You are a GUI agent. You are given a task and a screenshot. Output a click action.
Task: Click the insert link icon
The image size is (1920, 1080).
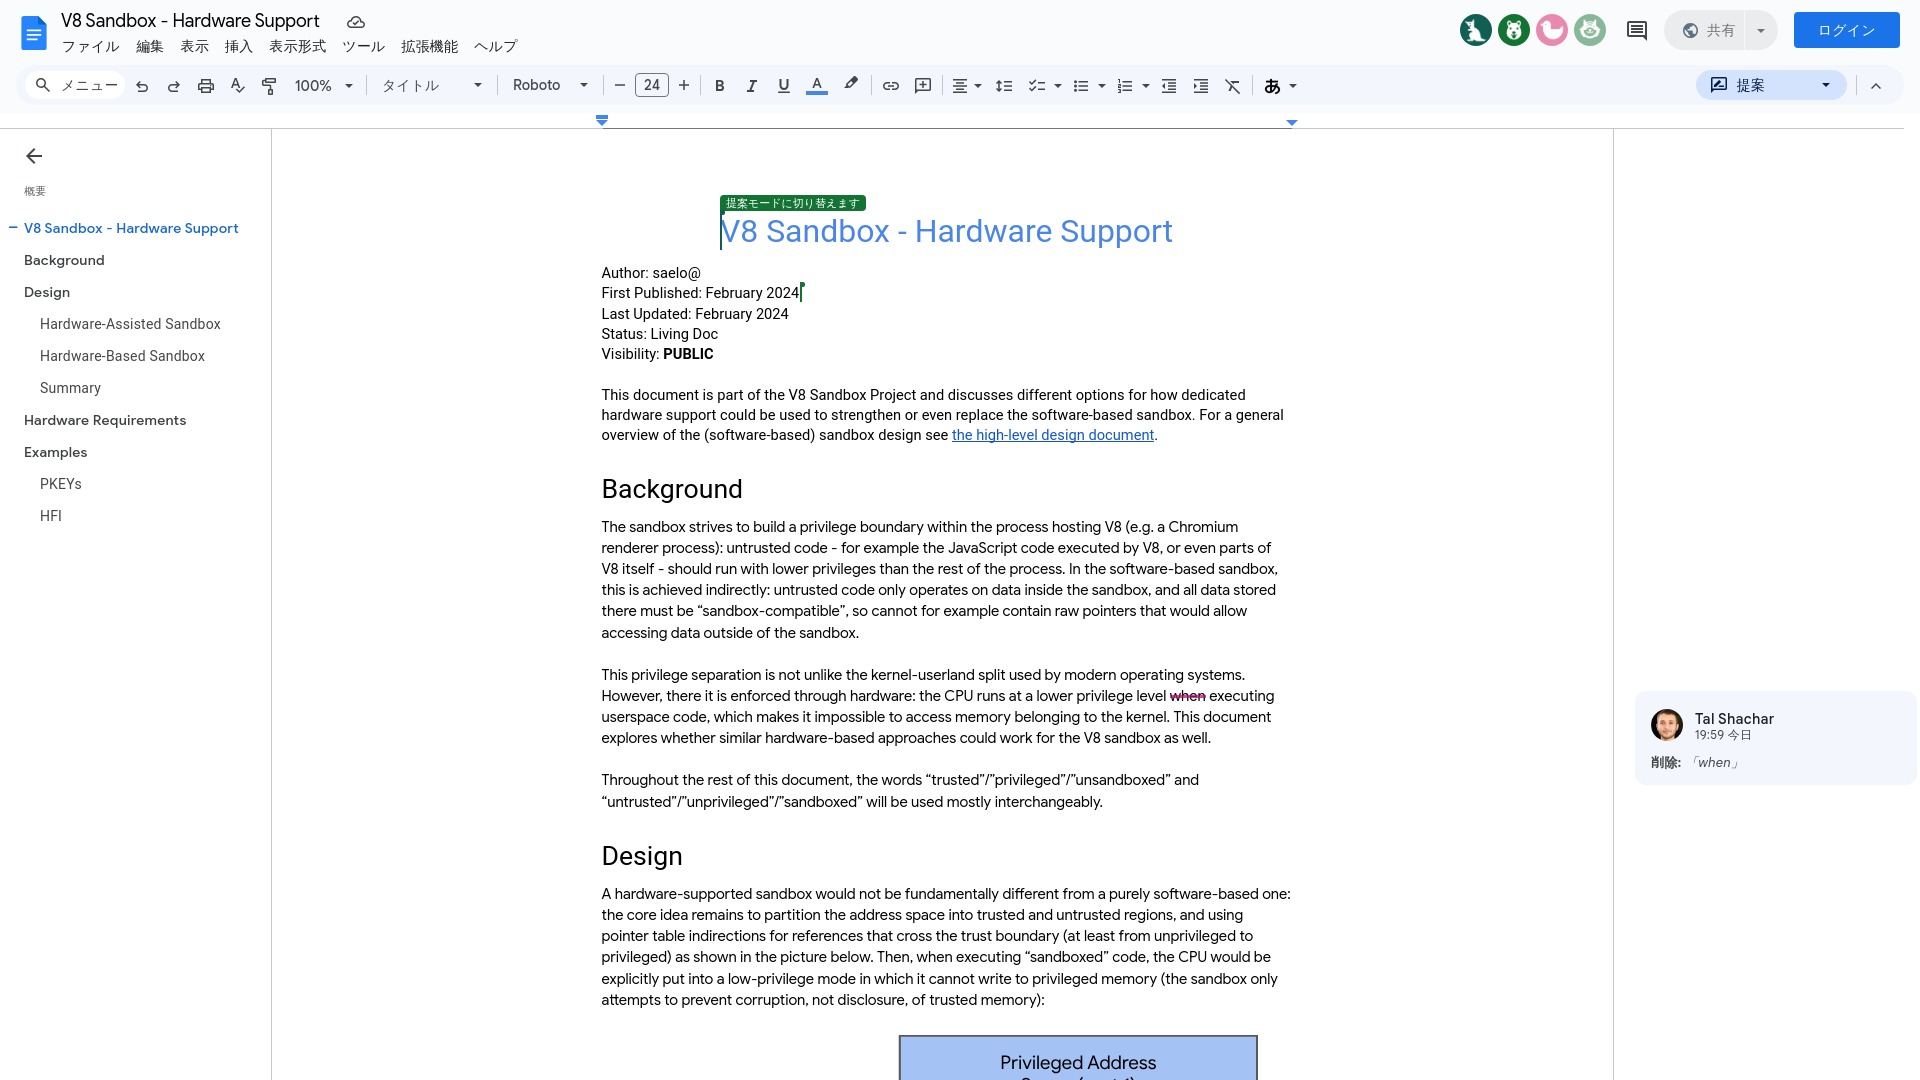tap(891, 84)
